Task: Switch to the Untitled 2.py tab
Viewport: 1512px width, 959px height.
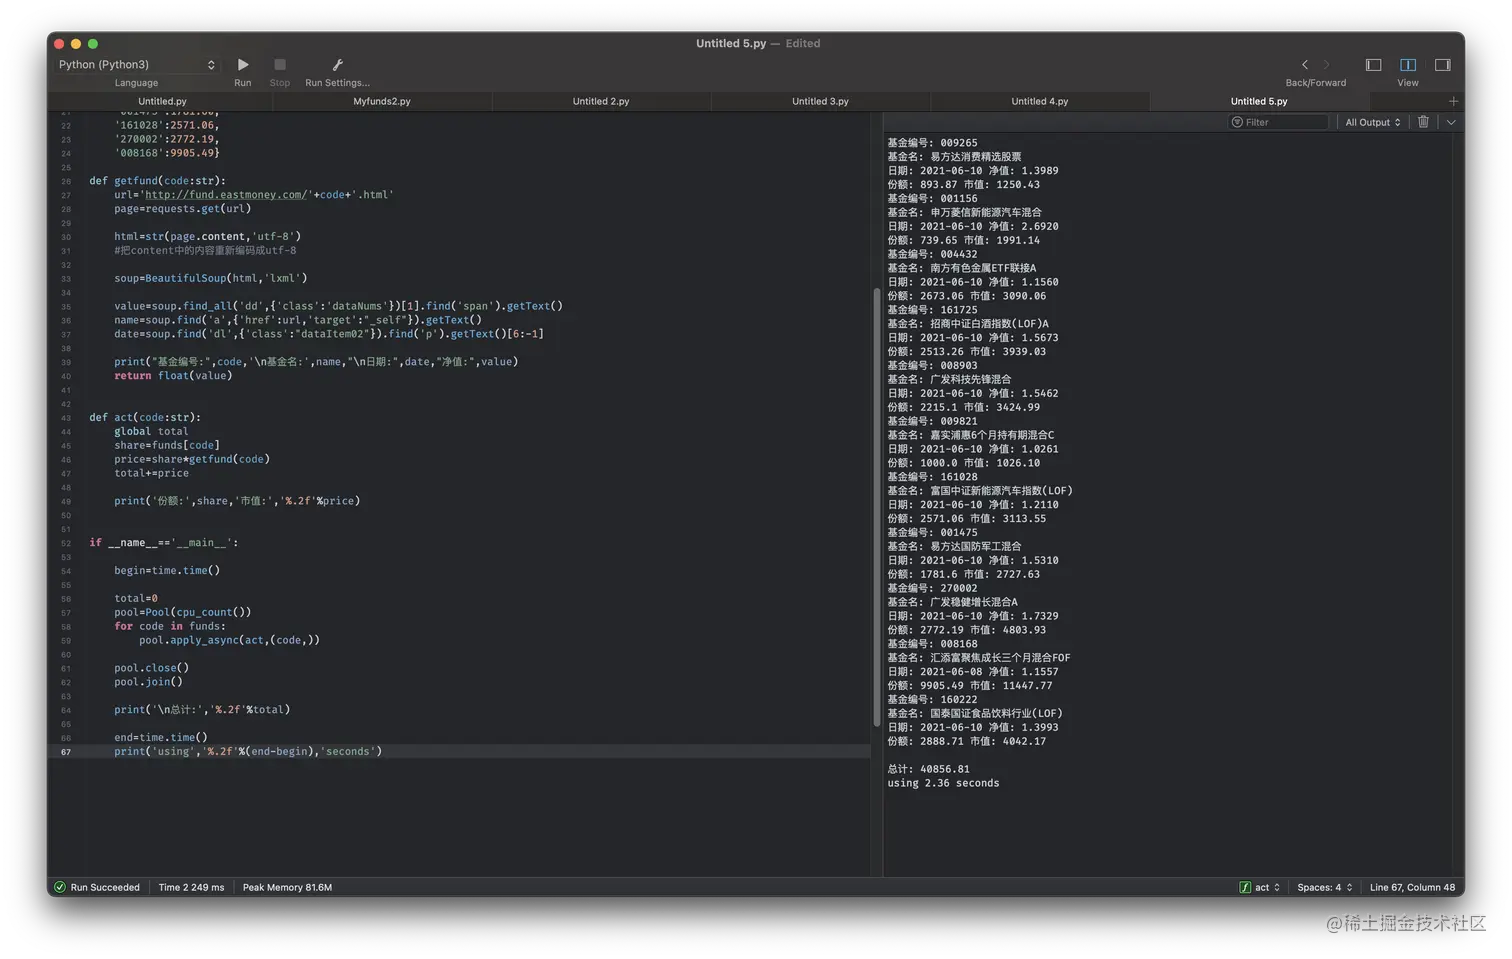Action: coord(601,101)
